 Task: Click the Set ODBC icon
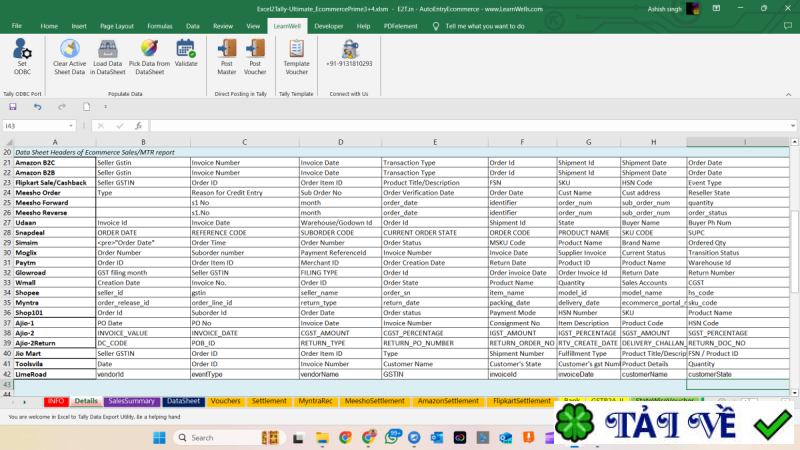[22, 50]
